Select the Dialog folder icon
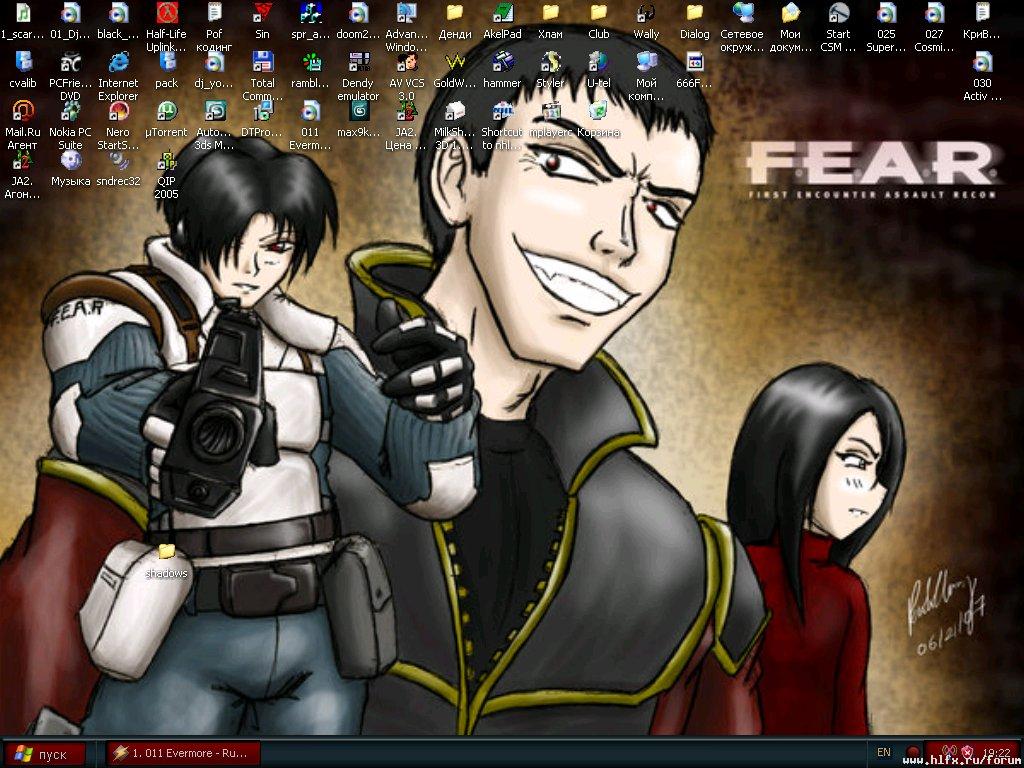This screenshot has height=768, width=1024. [694, 12]
